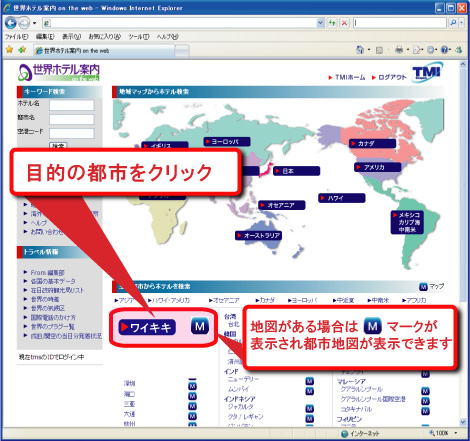This screenshot has width=470, height=441.
Task: Click the IE search box field
Action: [x=400, y=23]
